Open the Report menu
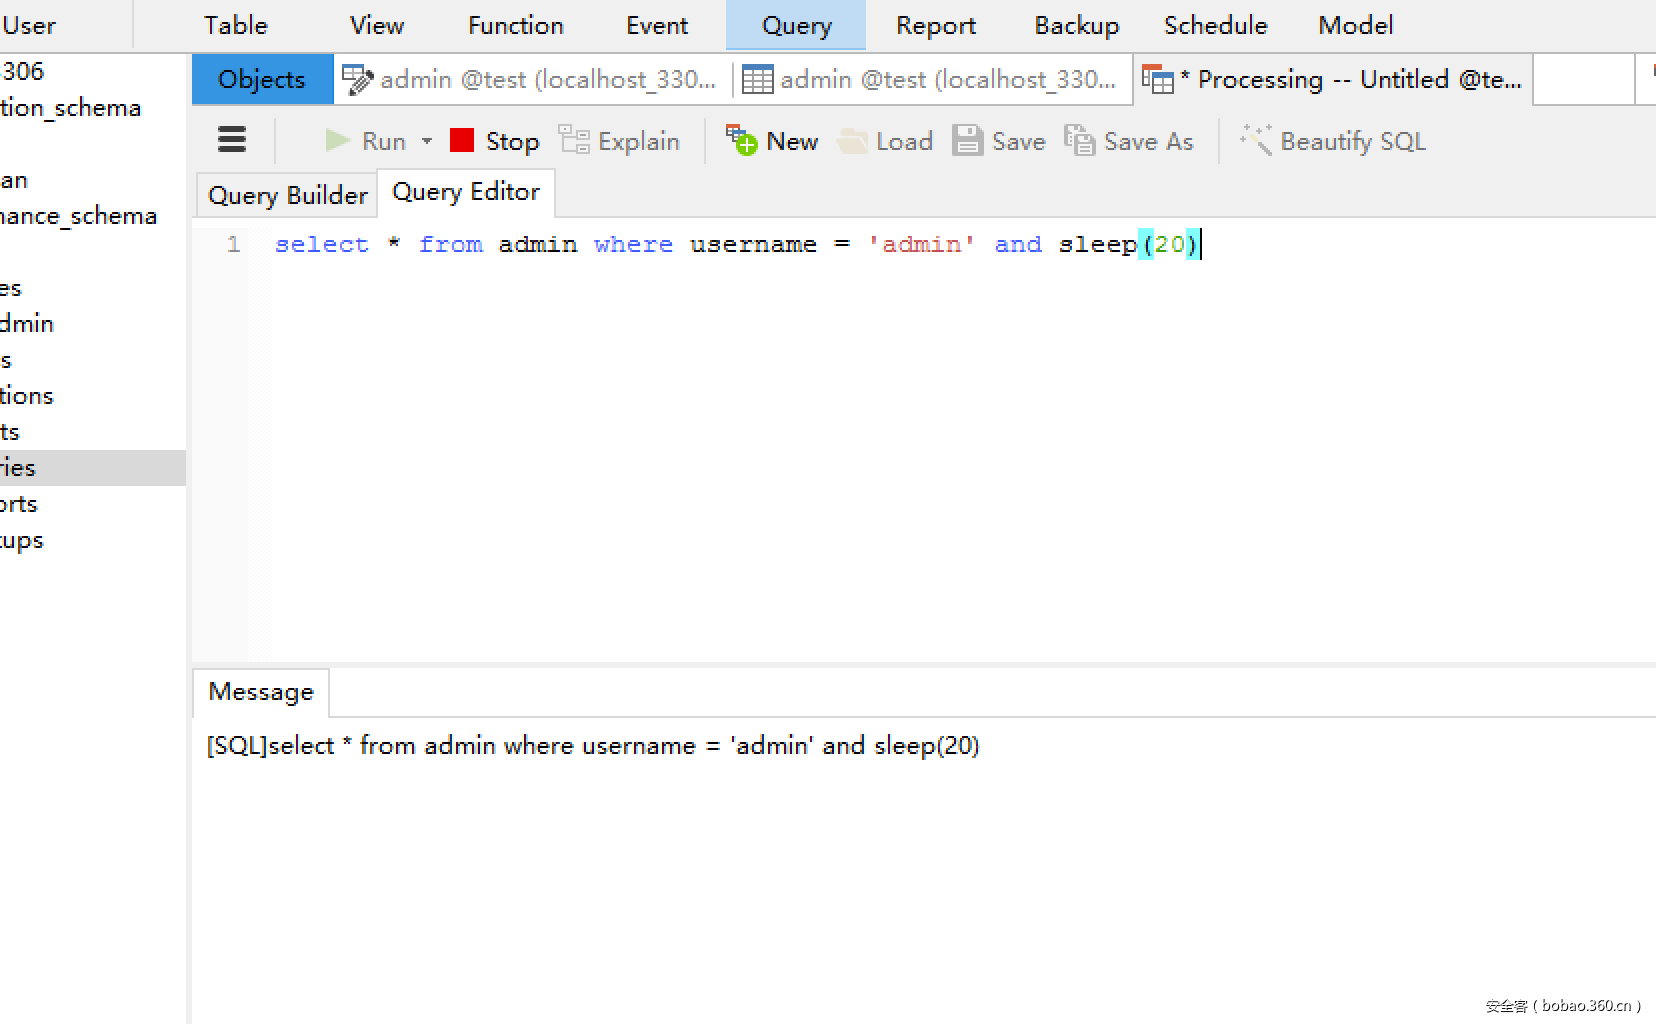Screen dimensions: 1656x1024 pyautogui.click(x=936, y=25)
